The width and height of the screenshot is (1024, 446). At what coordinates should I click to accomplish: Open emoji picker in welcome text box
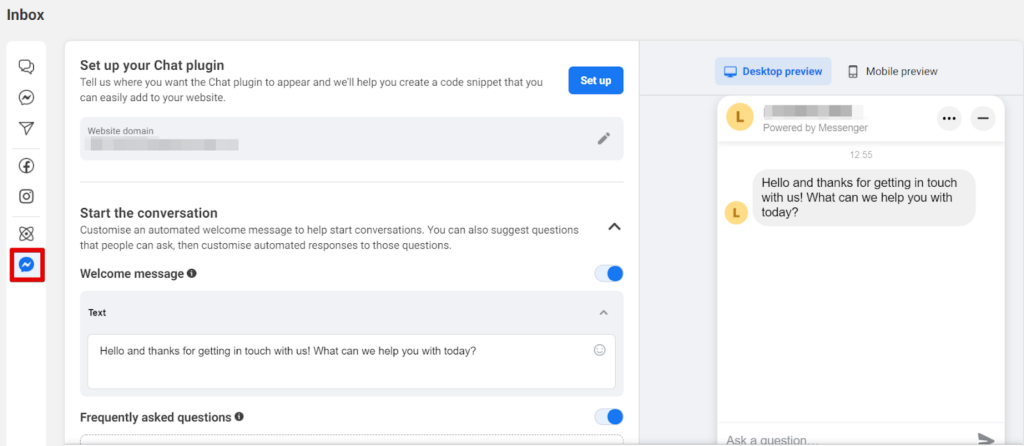[600, 350]
